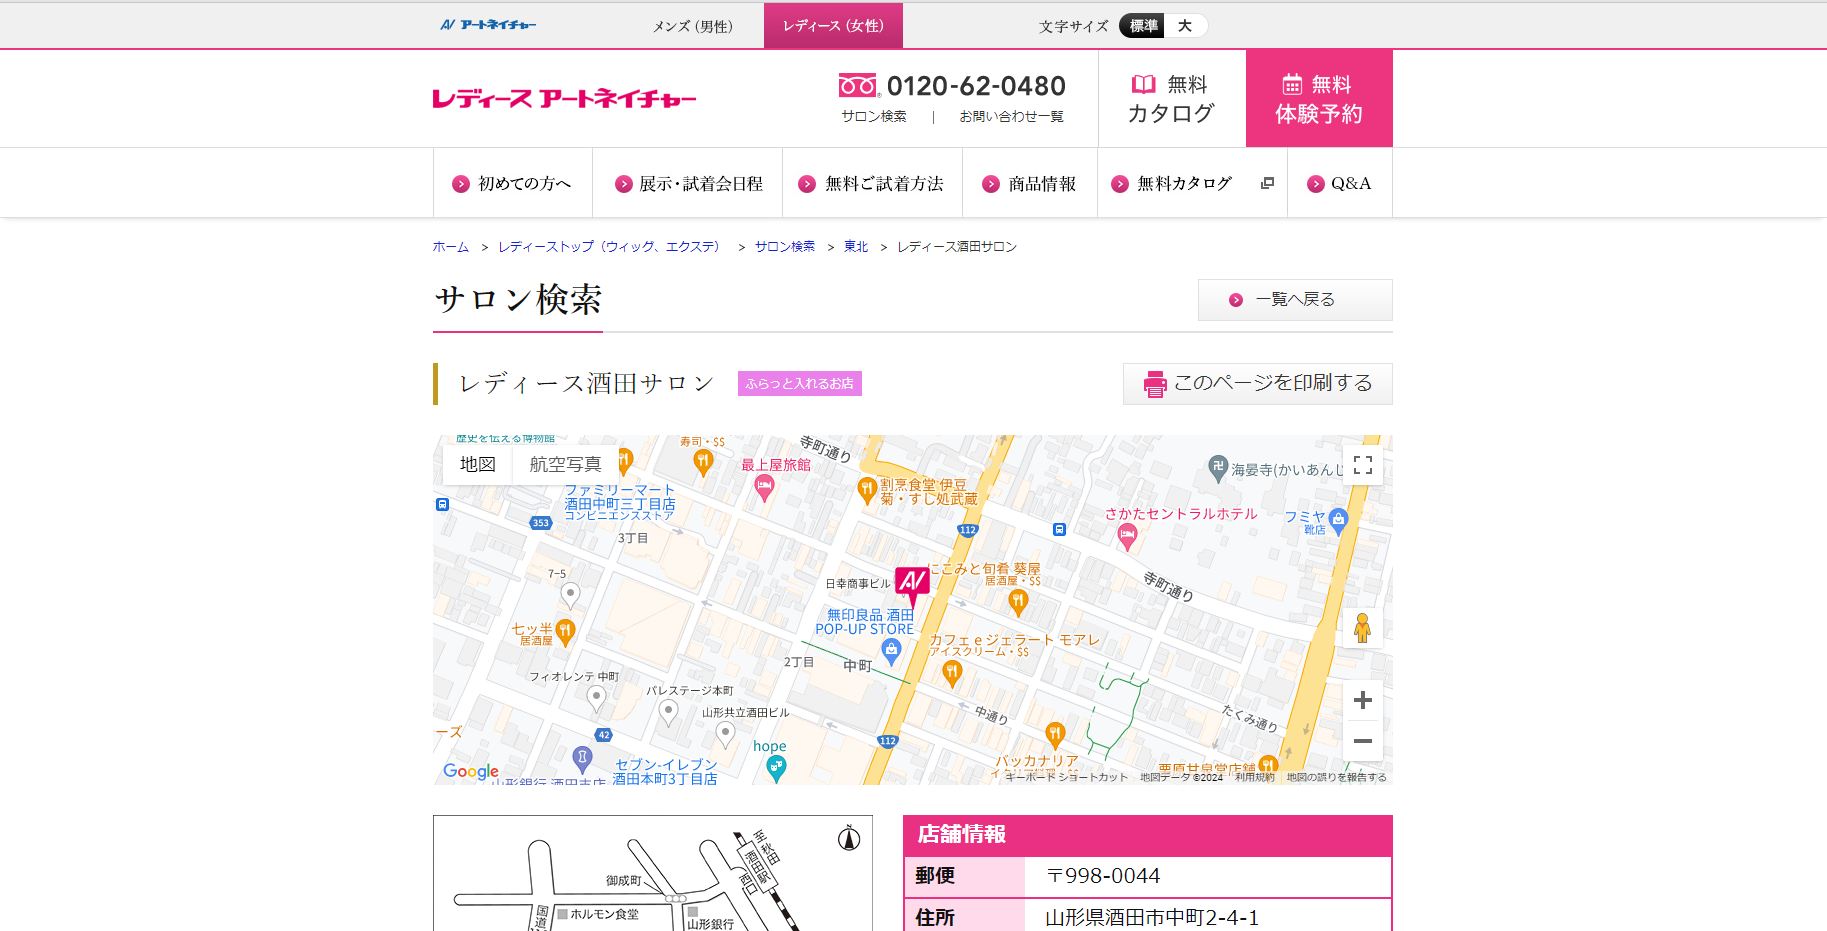Click the access illustration map thumbnail
Viewport: 1827px width, 931px height.
click(653, 873)
